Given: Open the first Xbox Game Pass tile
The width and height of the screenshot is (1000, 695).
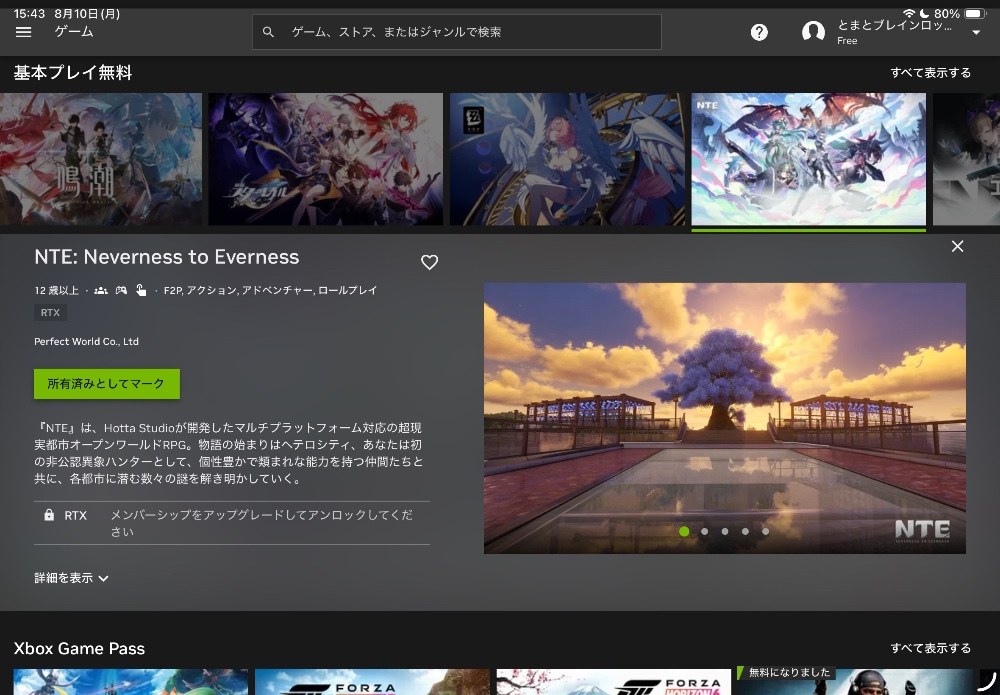Looking at the screenshot, I should click(x=131, y=682).
